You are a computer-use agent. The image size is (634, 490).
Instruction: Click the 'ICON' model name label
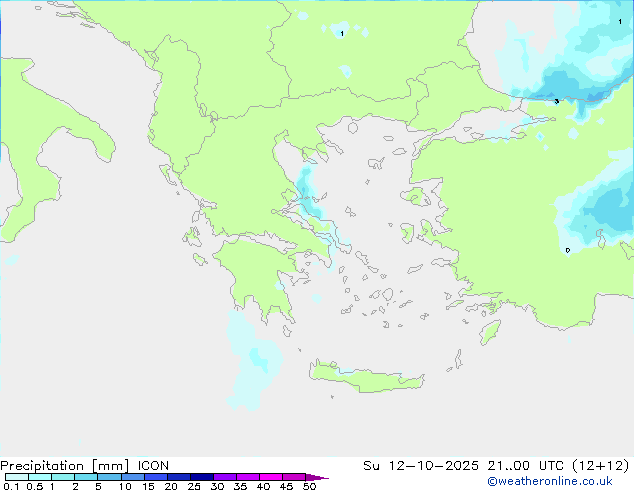tap(153, 466)
